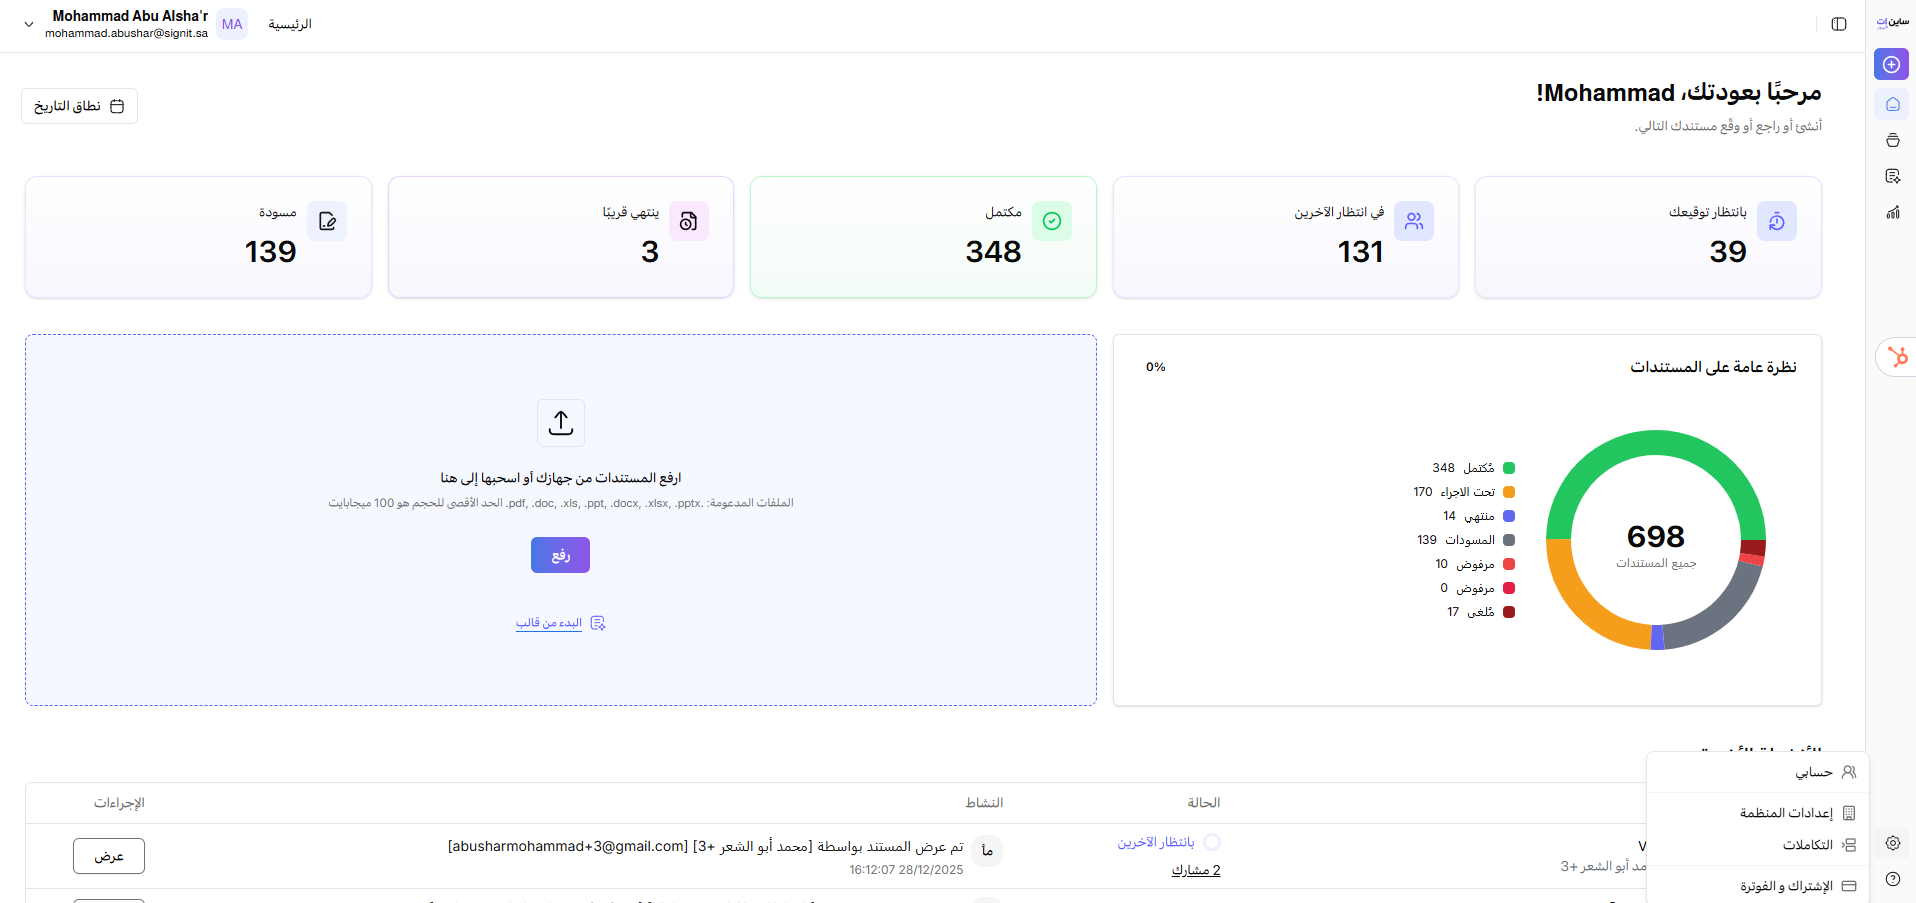Click the green مكتمل legend color dot
Image resolution: width=1916 pixels, height=903 pixels.
point(1509,468)
